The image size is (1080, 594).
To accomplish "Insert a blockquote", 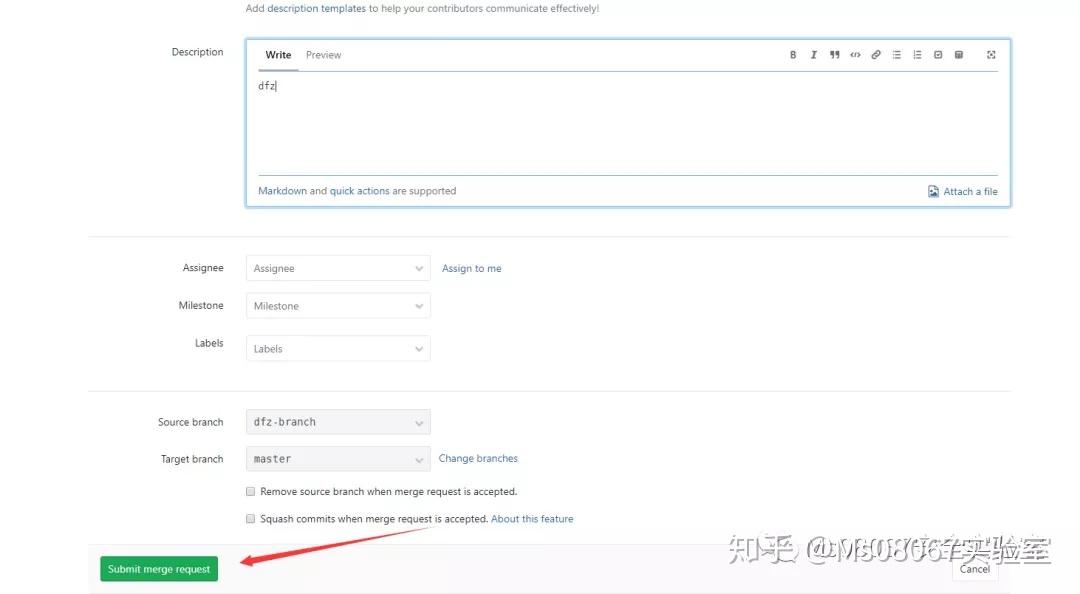I will pos(834,54).
